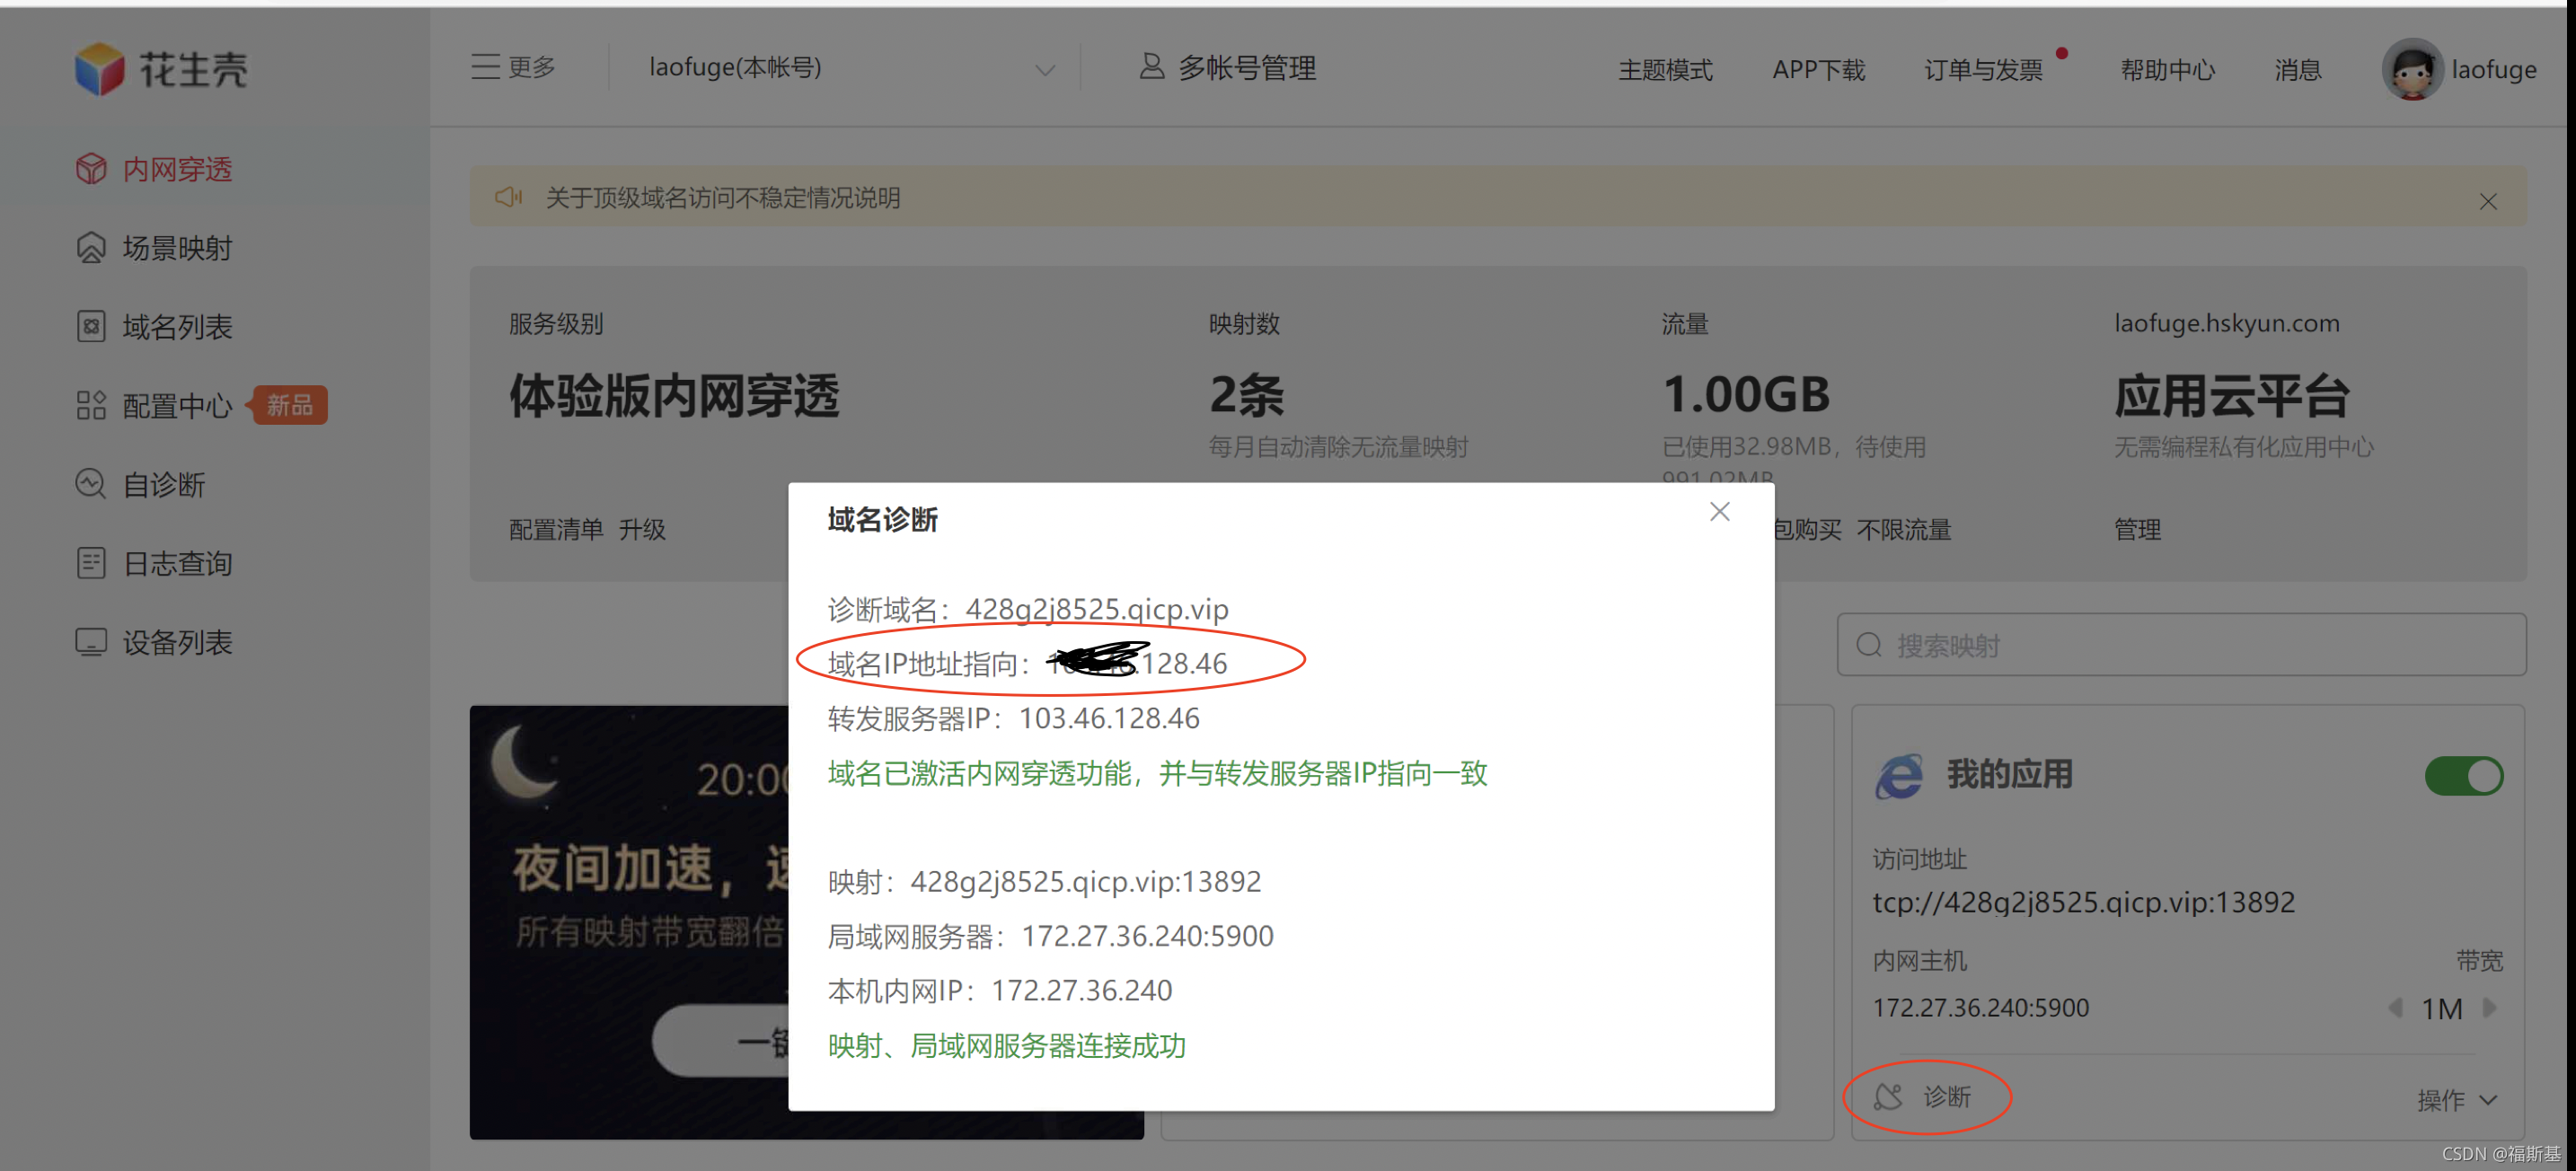Click 本机内网IP 172.27.36.240 text

[x=1081, y=990]
